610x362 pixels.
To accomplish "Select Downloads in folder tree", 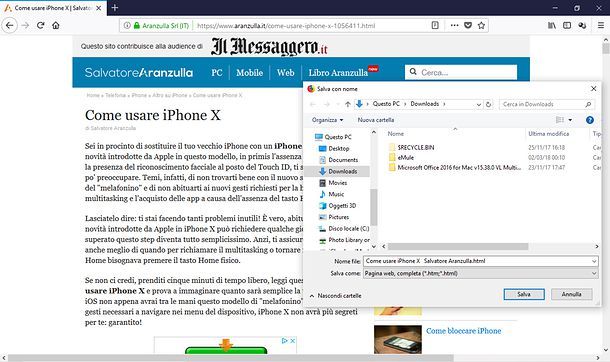I will (x=337, y=171).
